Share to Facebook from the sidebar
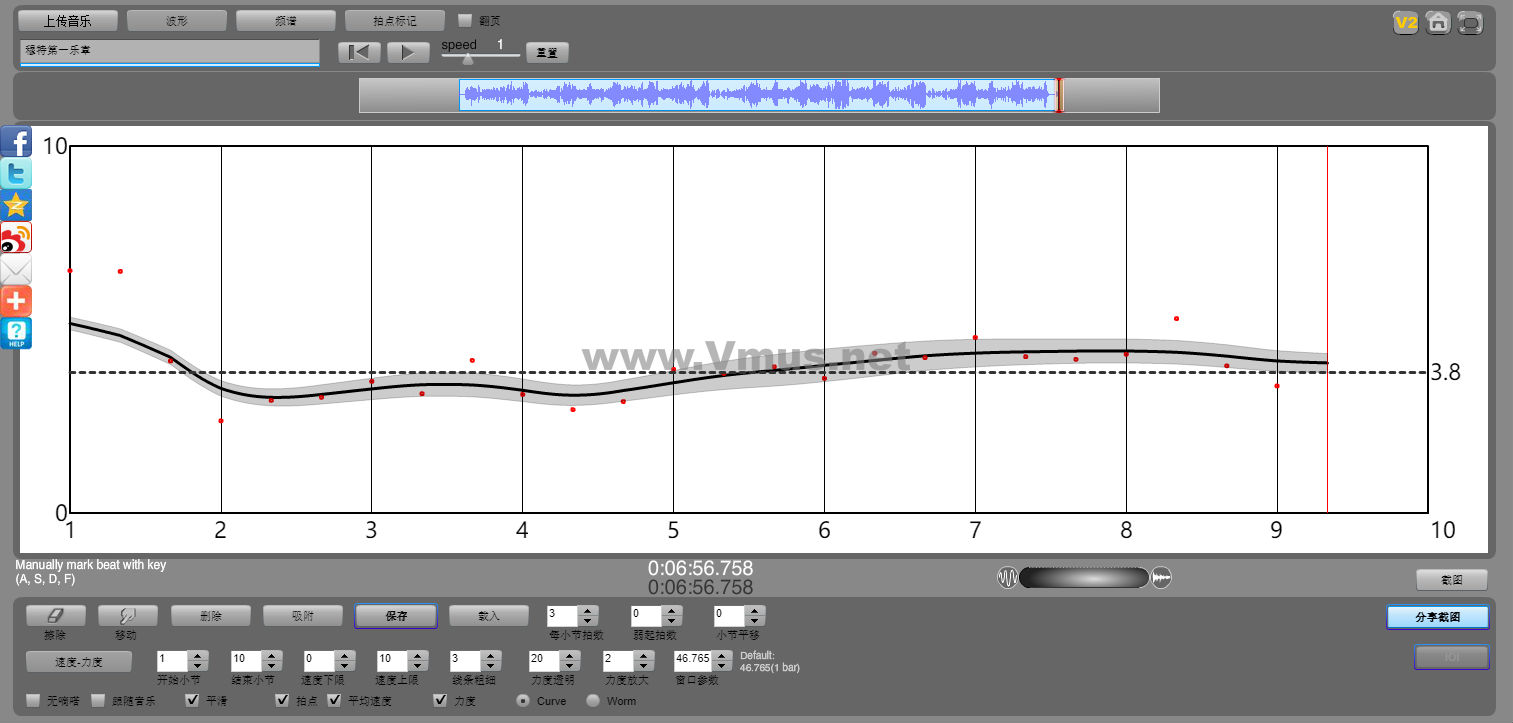The width and height of the screenshot is (1513, 723). click(x=16, y=141)
